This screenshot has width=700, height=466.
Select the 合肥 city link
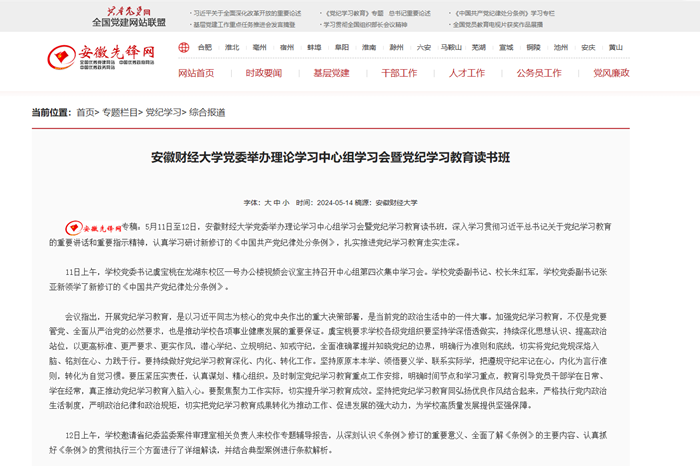205,47
